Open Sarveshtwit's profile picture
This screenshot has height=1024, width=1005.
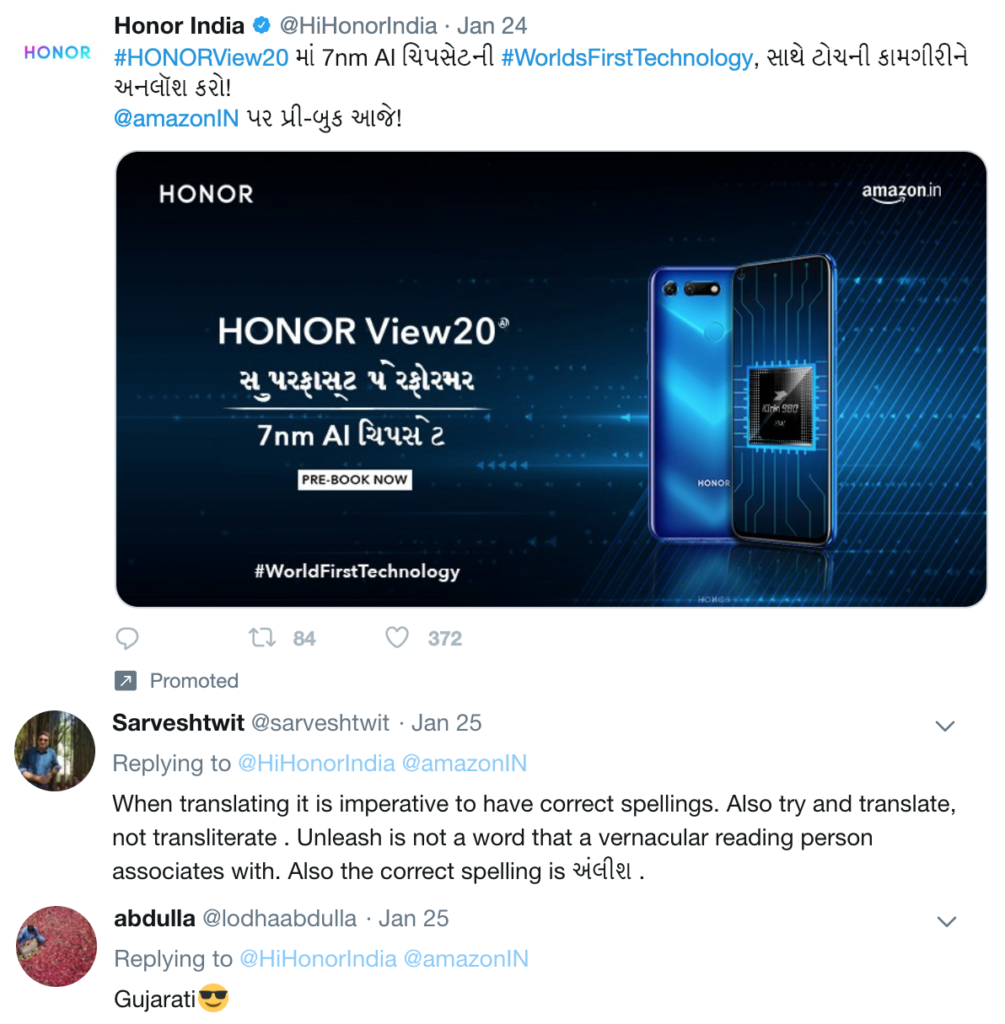(x=57, y=750)
